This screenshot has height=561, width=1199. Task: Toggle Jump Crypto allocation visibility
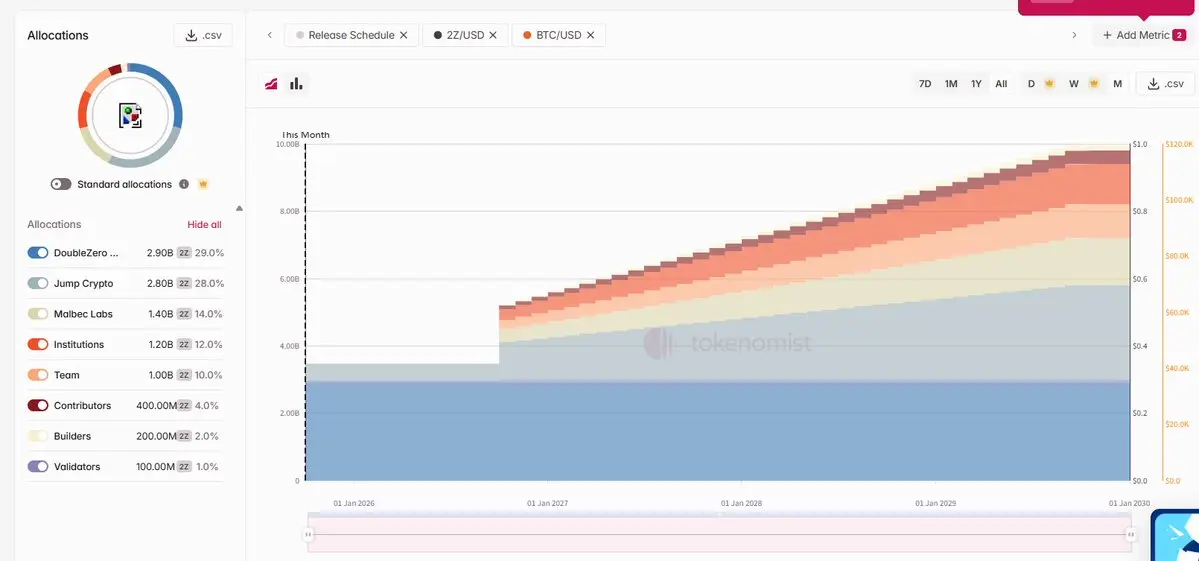point(37,284)
